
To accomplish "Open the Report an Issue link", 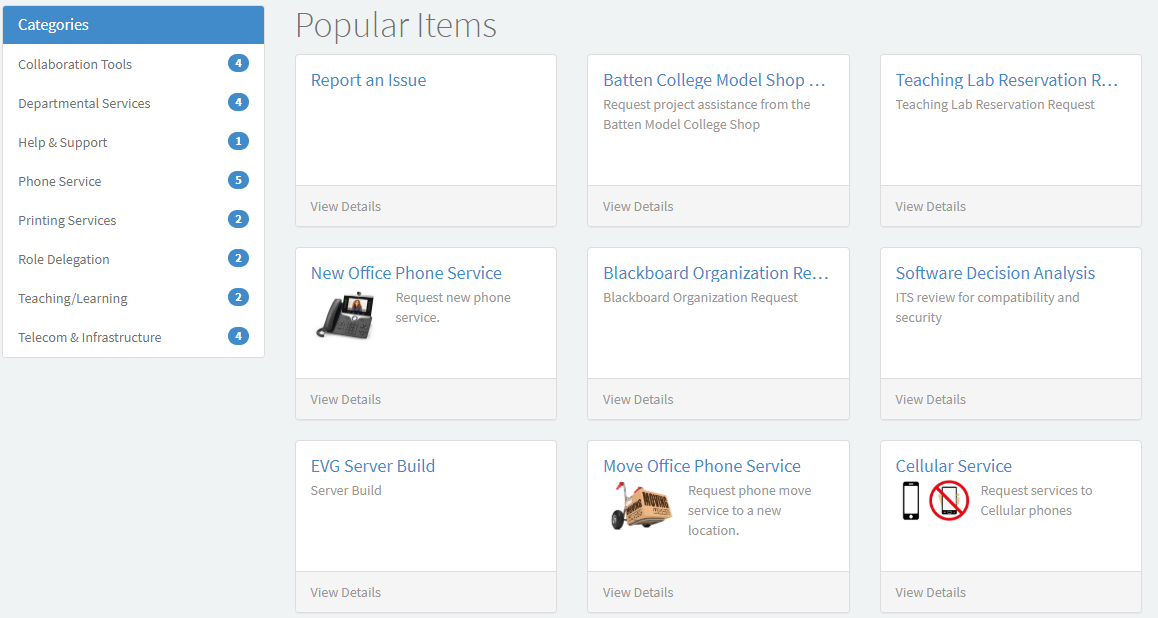I will pos(368,80).
